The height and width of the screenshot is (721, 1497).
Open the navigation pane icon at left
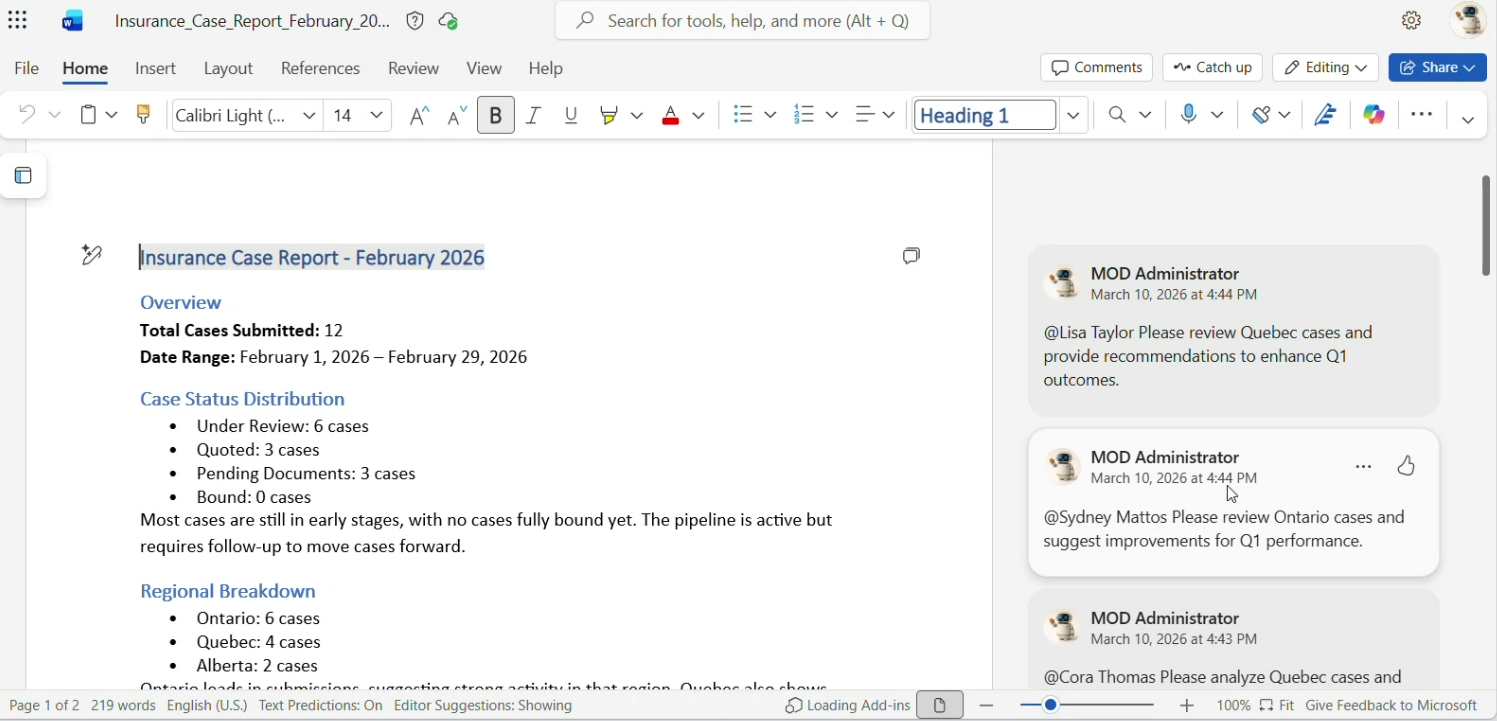click(x=23, y=176)
